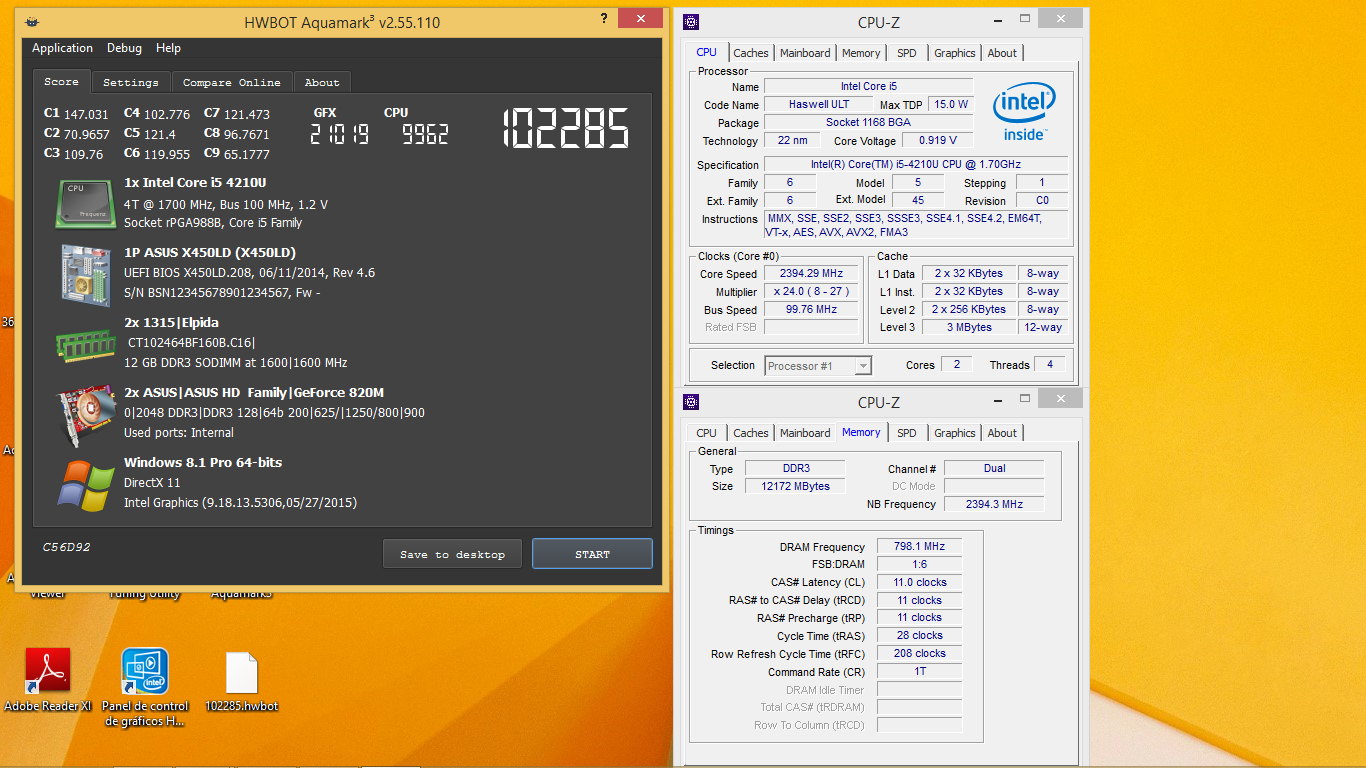The width and height of the screenshot is (1366, 768).
Task: Click the CPU score 9962
Action: [425, 134]
